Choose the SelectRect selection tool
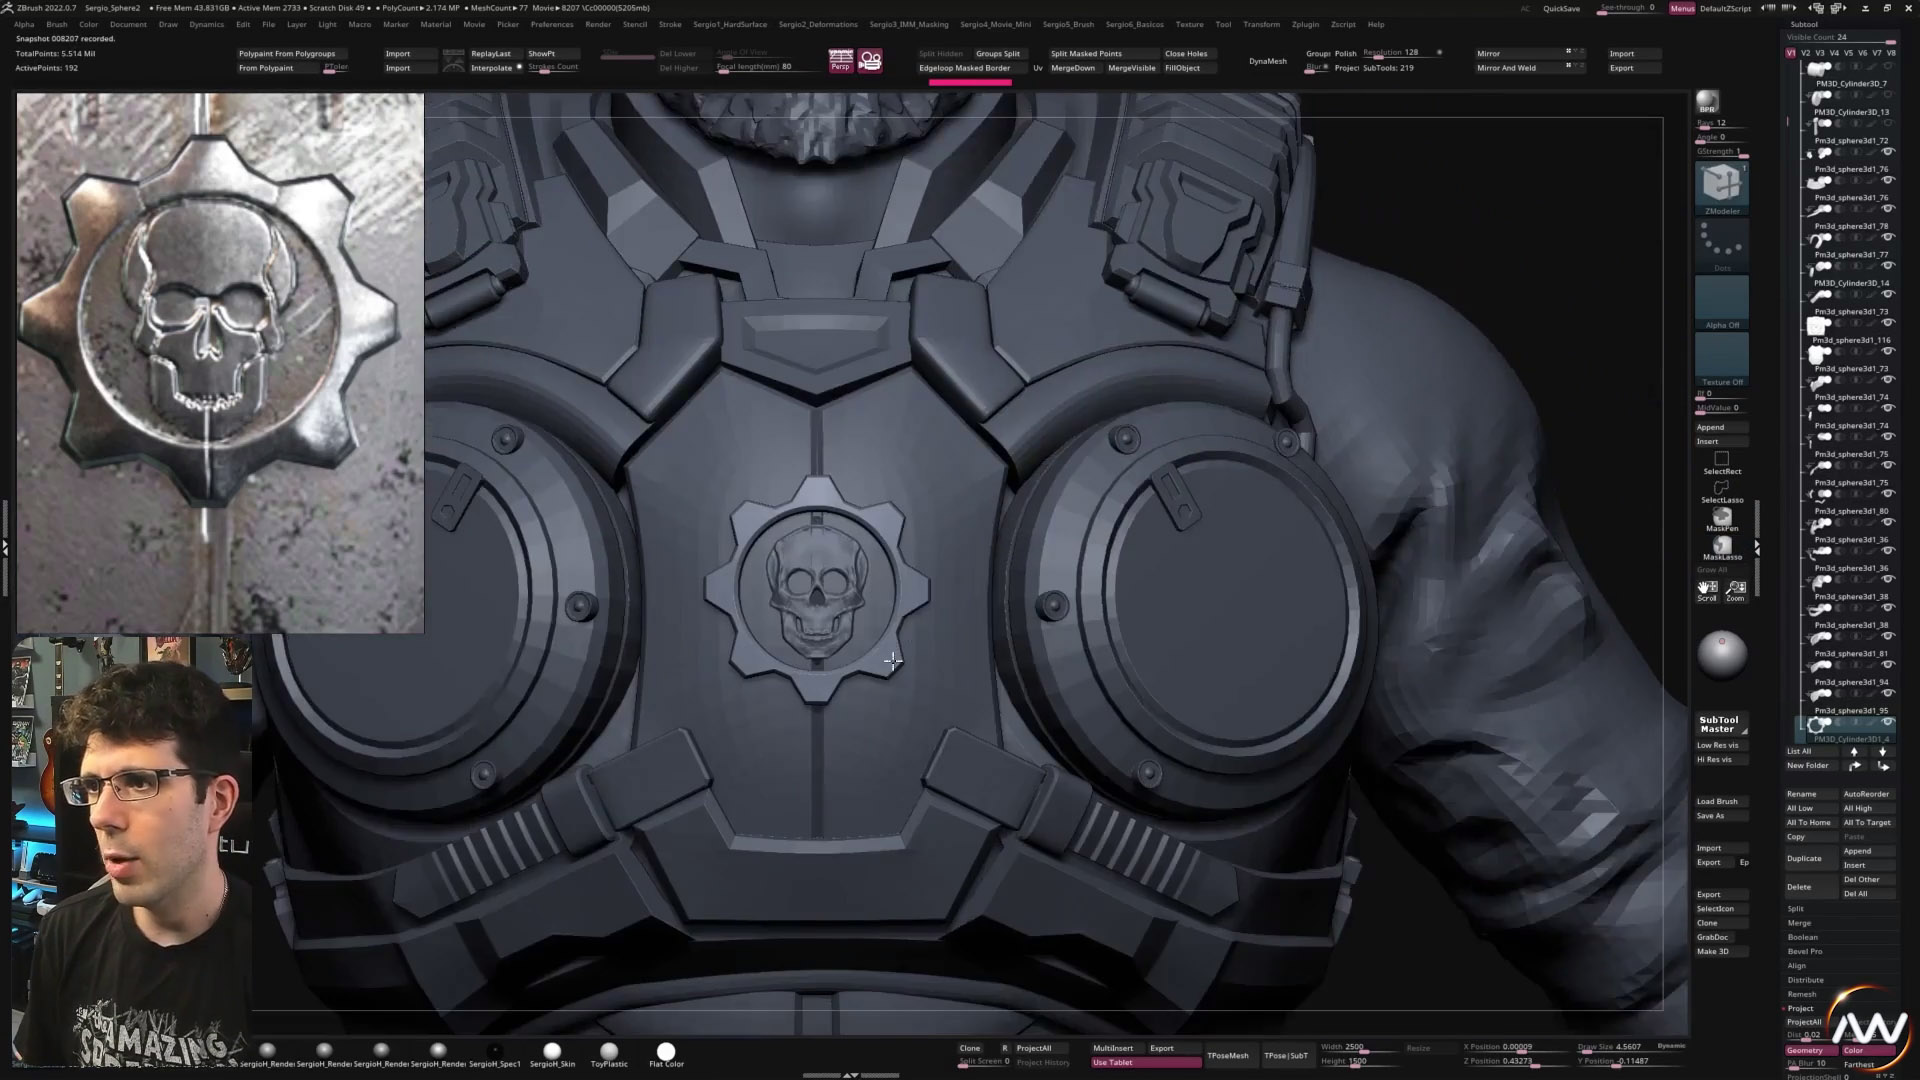 coord(1721,462)
